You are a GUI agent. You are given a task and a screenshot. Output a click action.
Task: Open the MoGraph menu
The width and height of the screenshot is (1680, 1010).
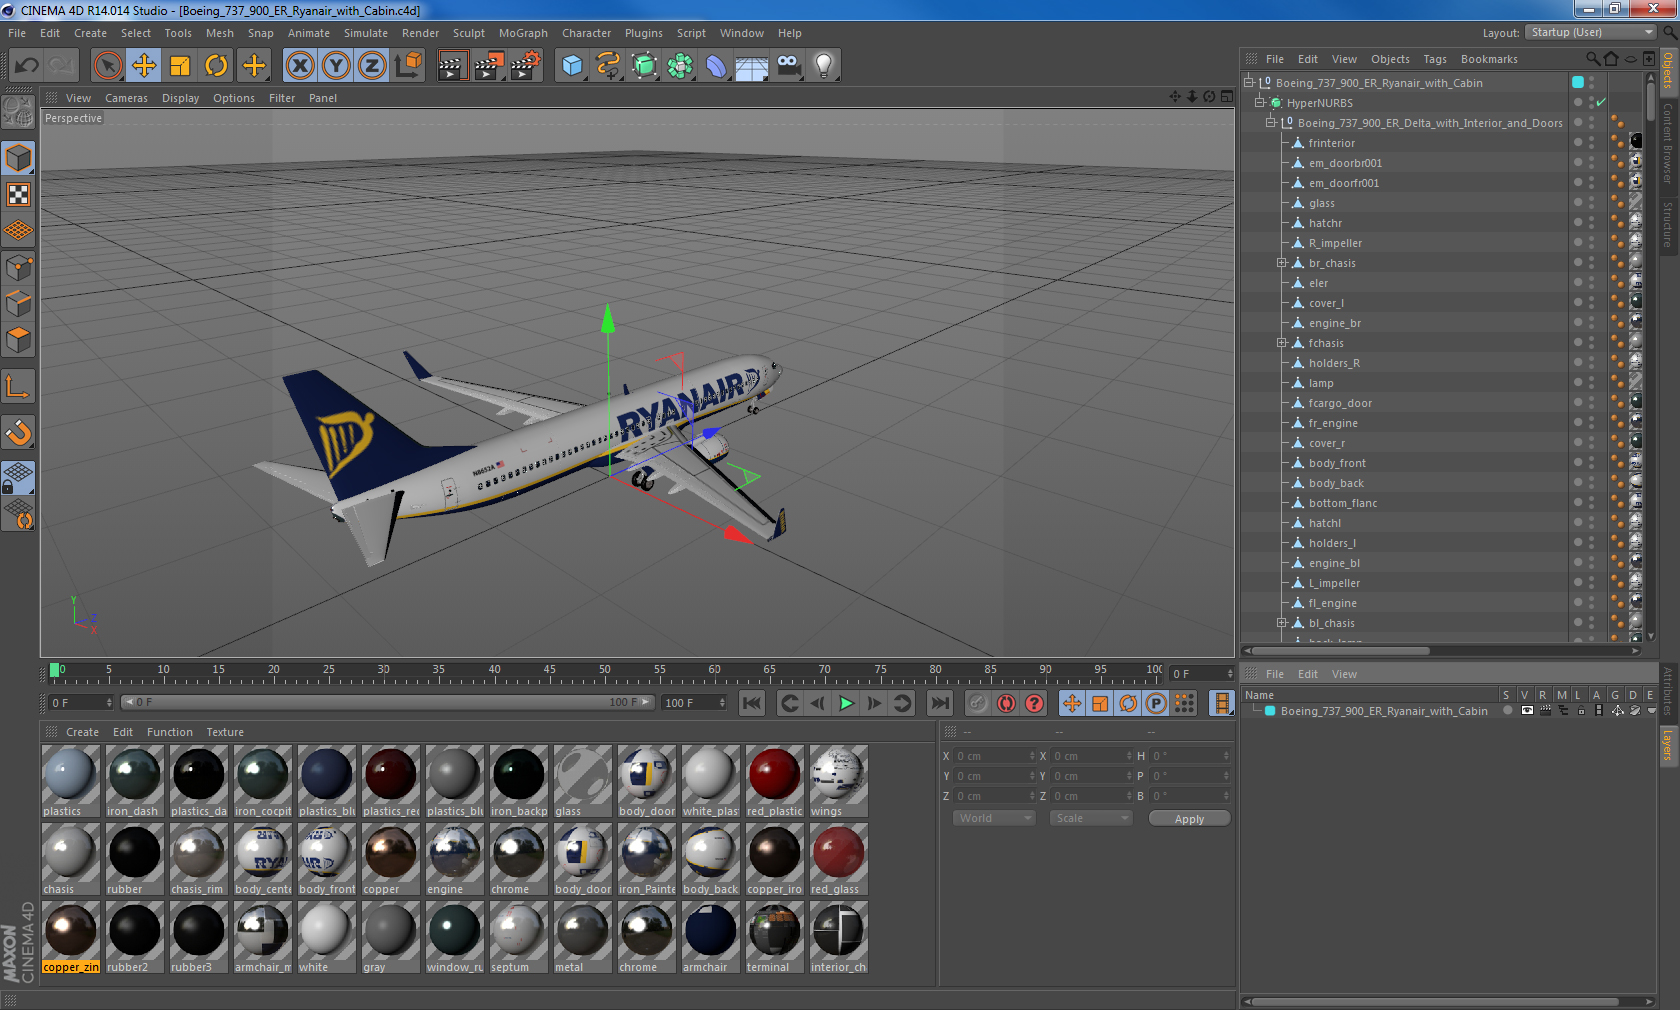point(523,33)
